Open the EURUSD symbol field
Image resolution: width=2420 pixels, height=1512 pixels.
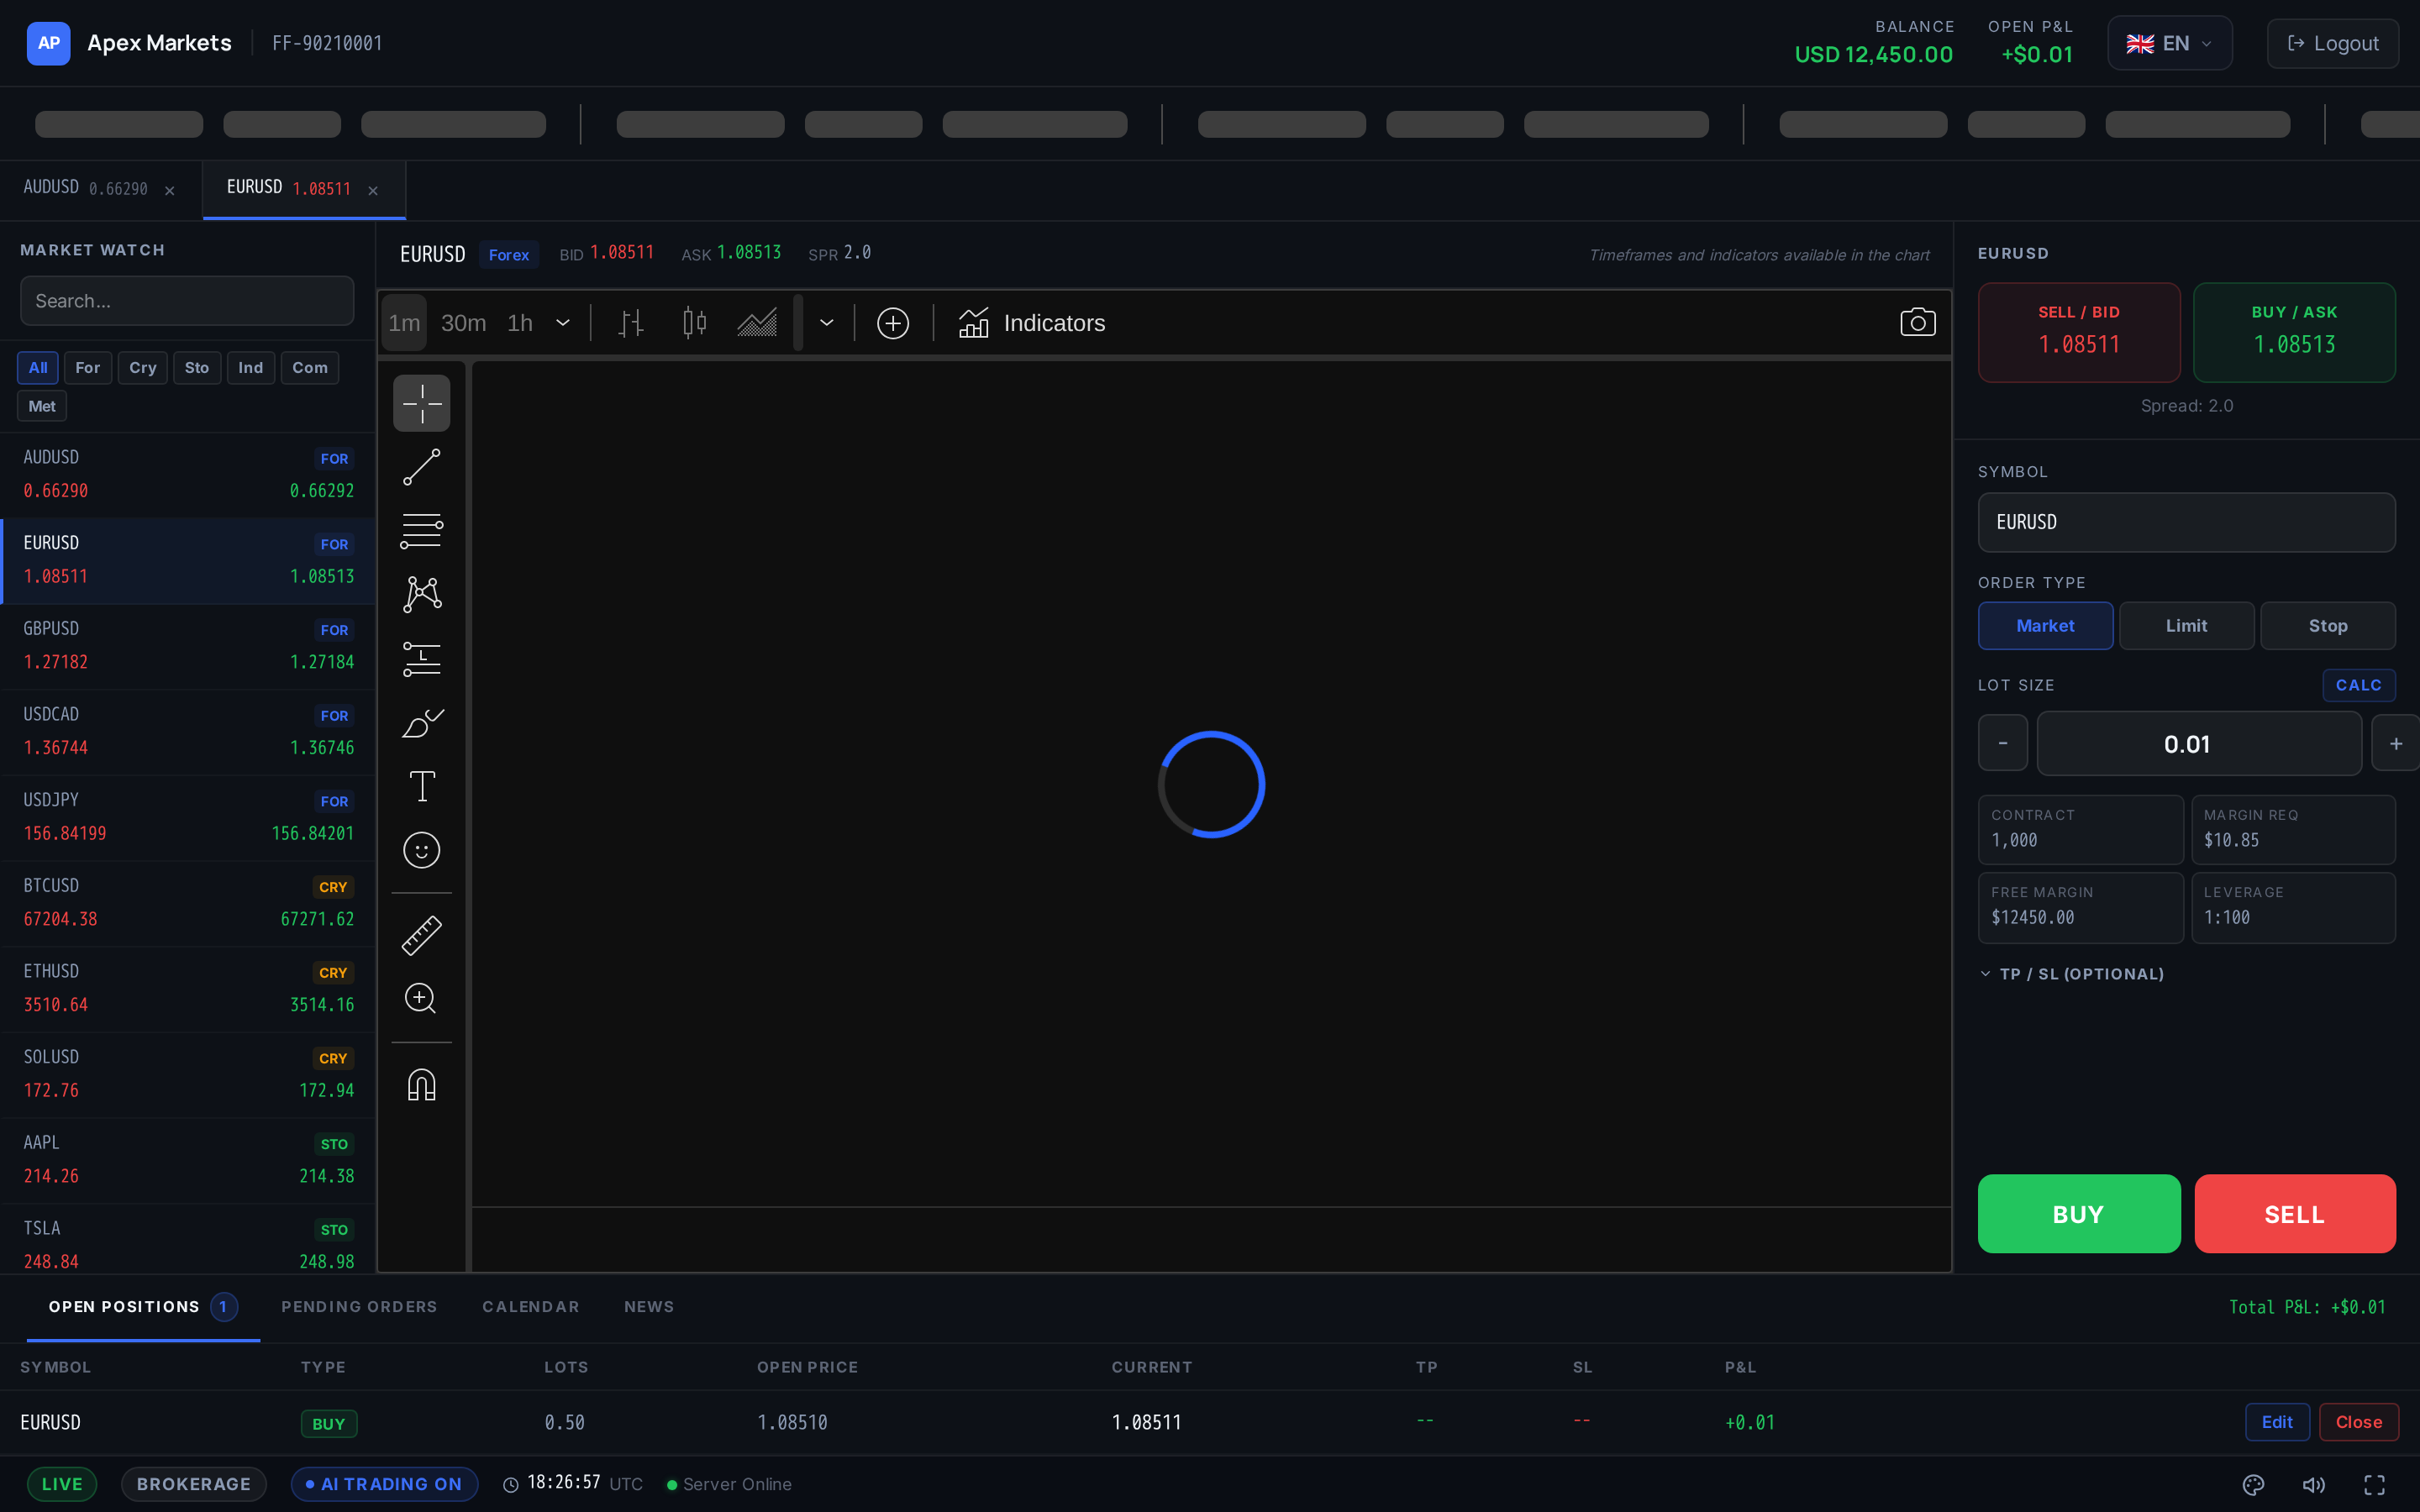(x=2186, y=522)
